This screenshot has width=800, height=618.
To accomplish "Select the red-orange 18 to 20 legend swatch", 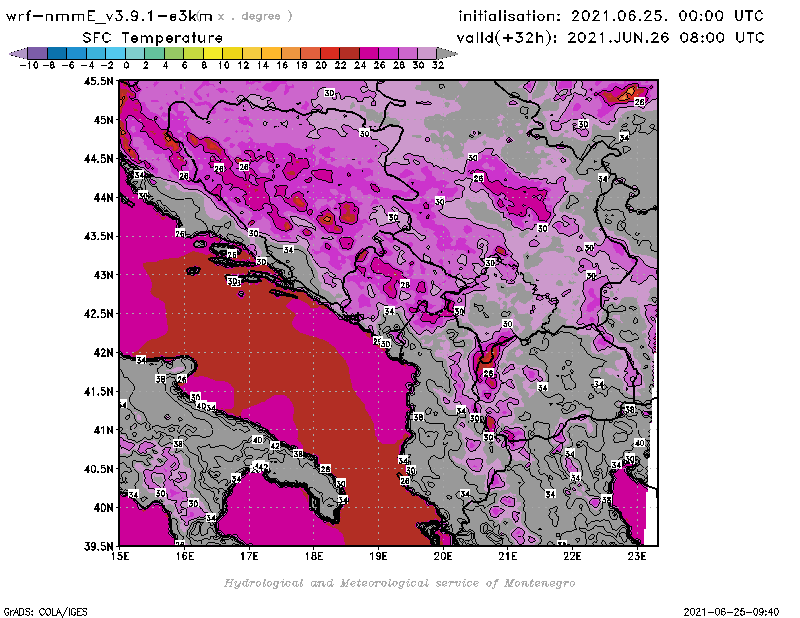I will 310,53.
